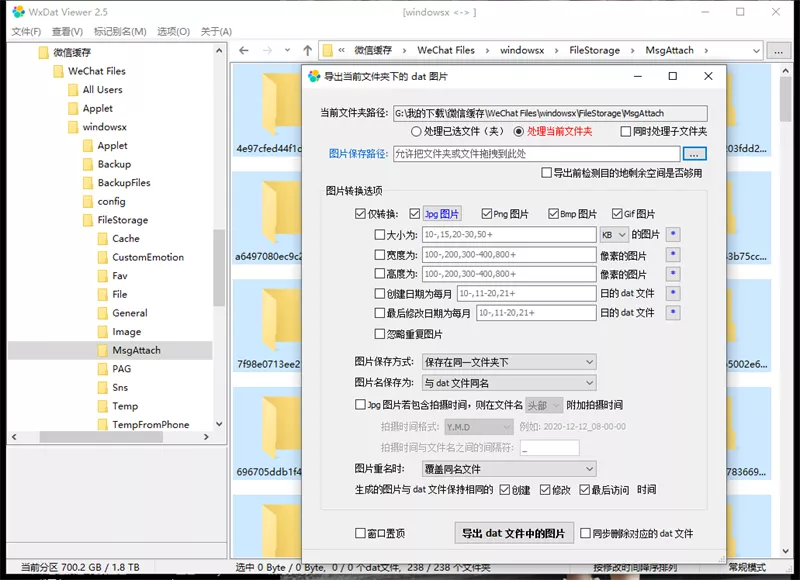Open 图片重名时 dropdown
The height and width of the screenshot is (580, 800).
click(x=509, y=469)
